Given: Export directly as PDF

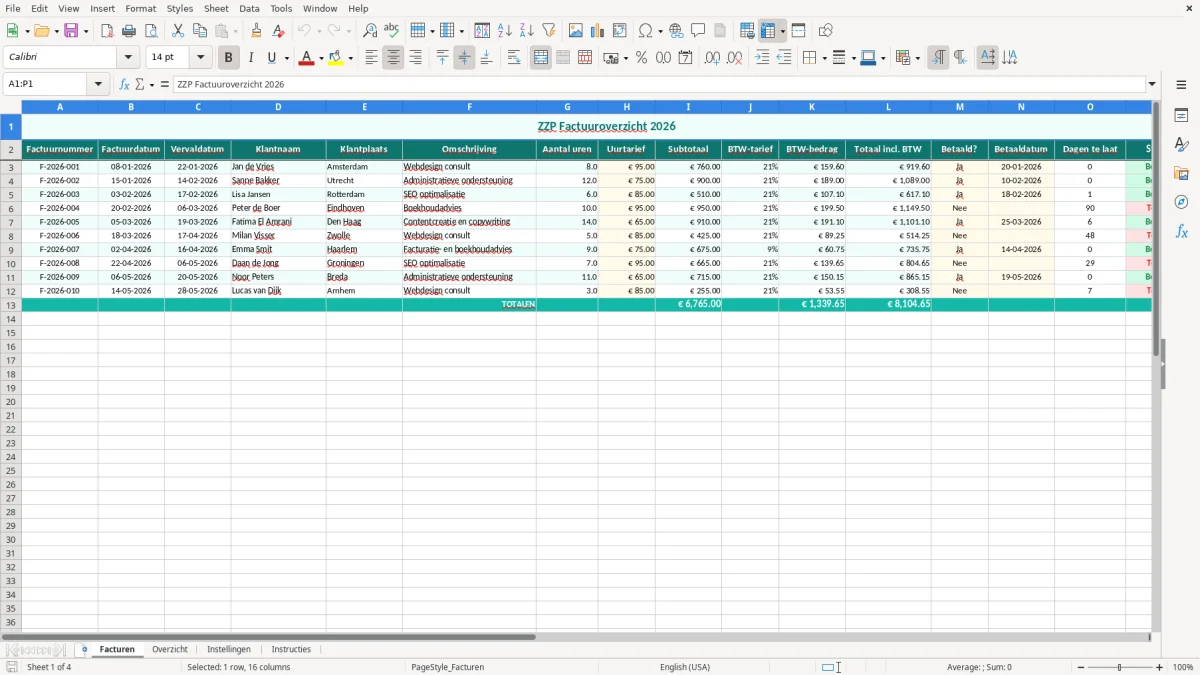Looking at the screenshot, I should [107, 31].
